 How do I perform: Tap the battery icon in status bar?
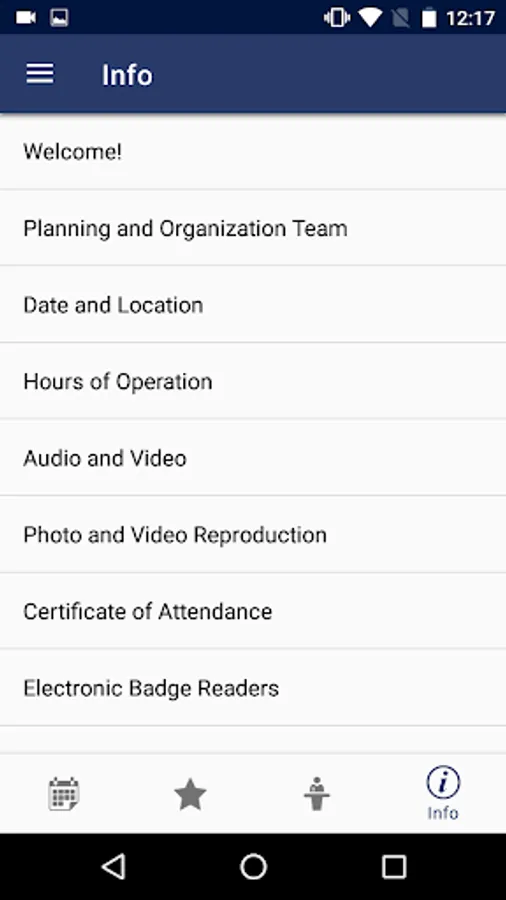pos(429,18)
